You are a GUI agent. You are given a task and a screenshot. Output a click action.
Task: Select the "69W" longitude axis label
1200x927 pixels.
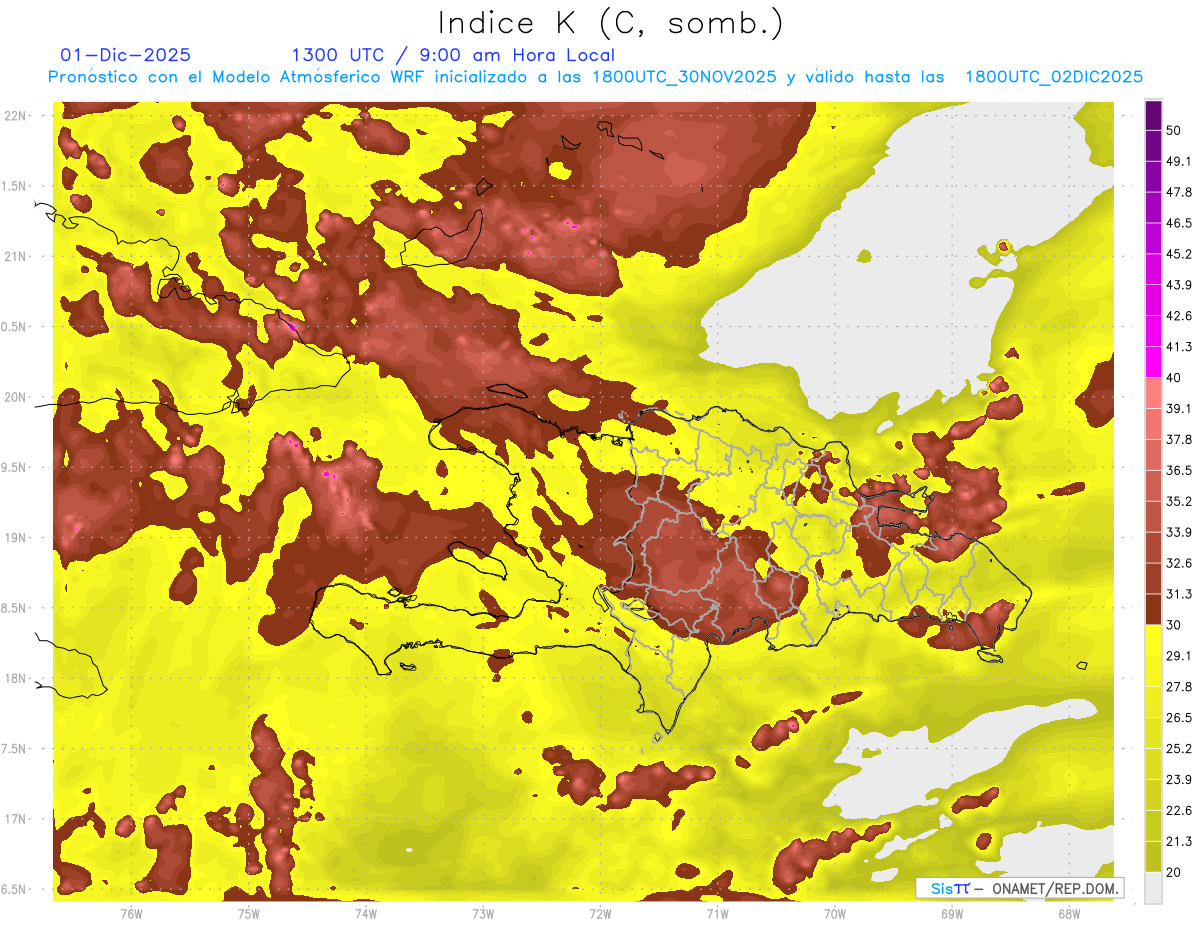pos(952,914)
